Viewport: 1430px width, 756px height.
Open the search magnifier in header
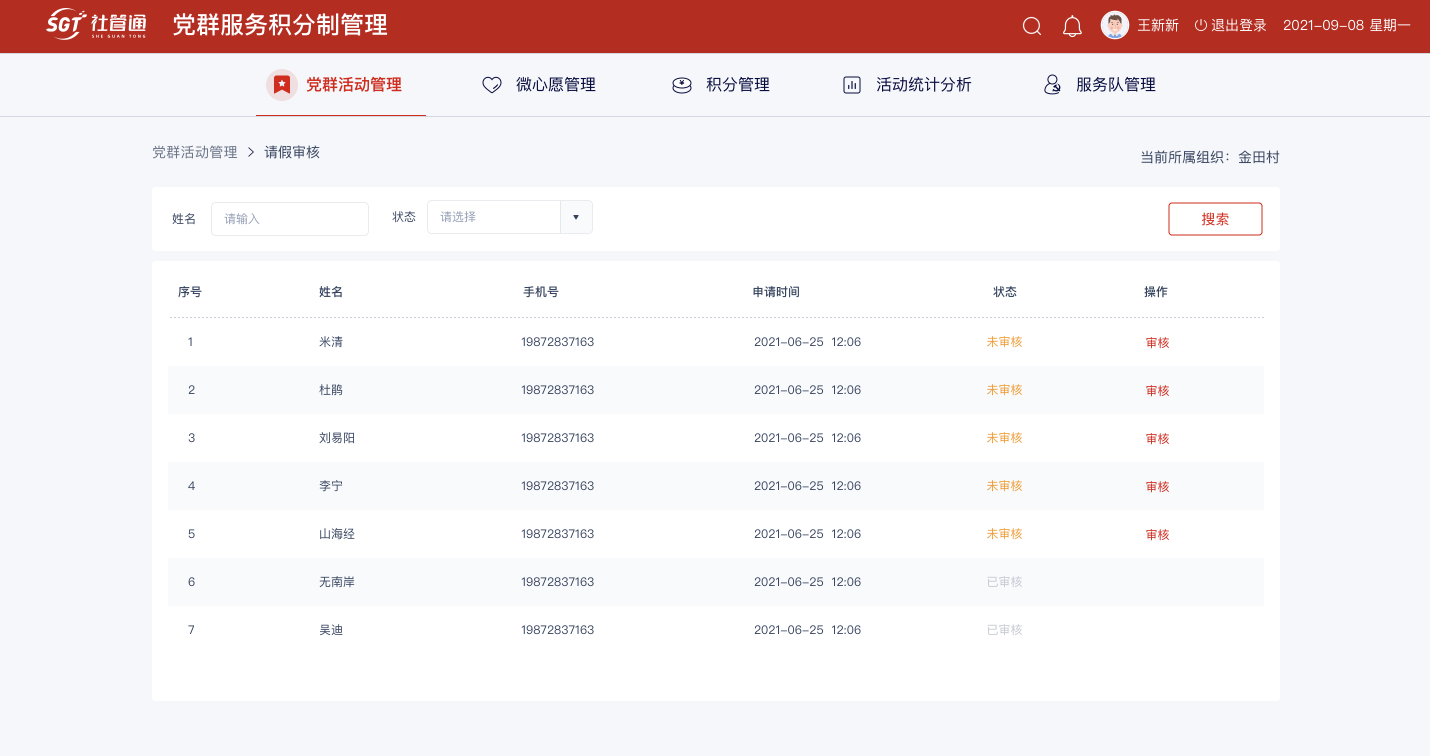coord(1032,26)
